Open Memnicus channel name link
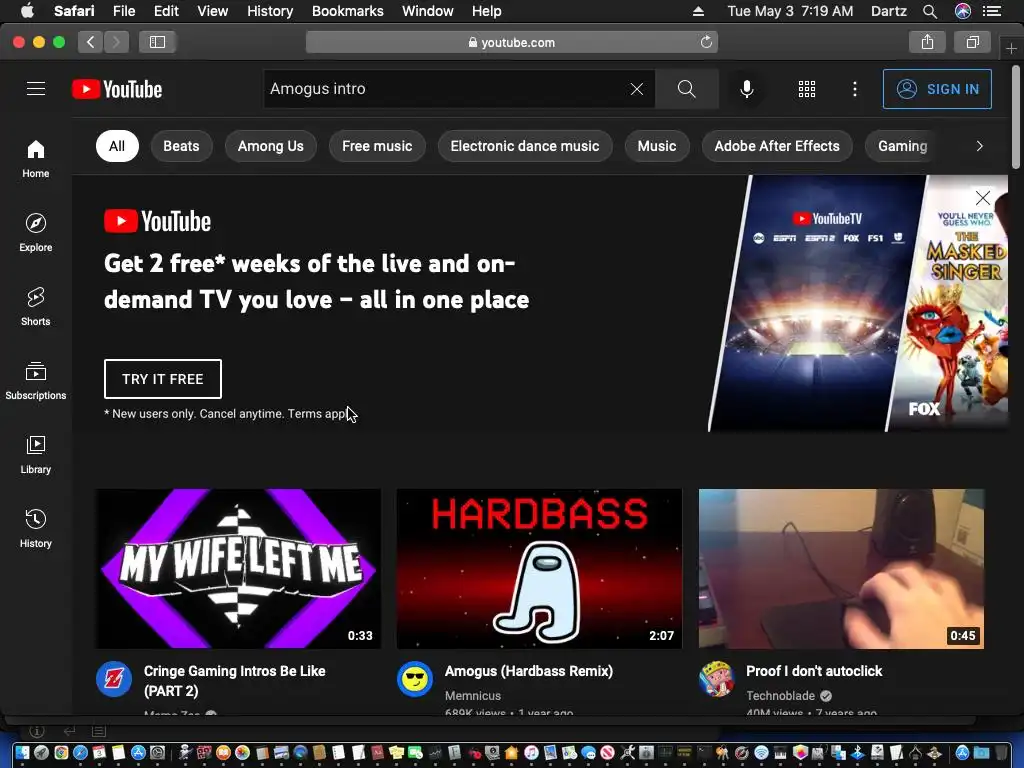 point(473,696)
